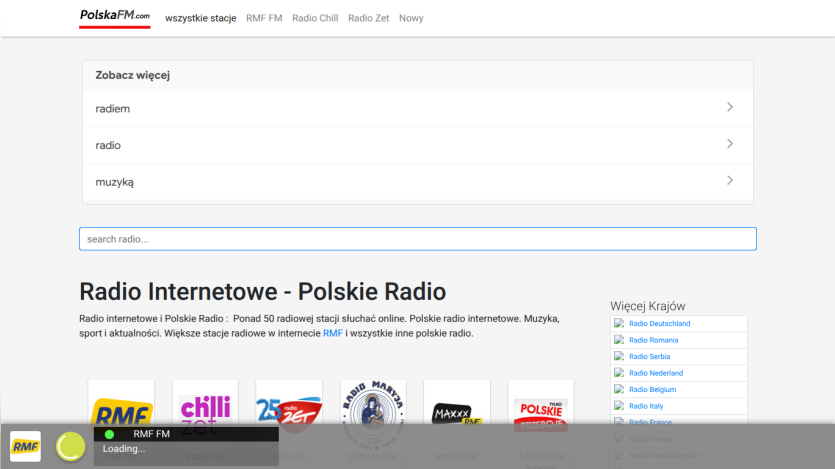Viewport: 835px width, 469px height.
Task: Open the Nowy navigation link
Action: tap(411, 18)
